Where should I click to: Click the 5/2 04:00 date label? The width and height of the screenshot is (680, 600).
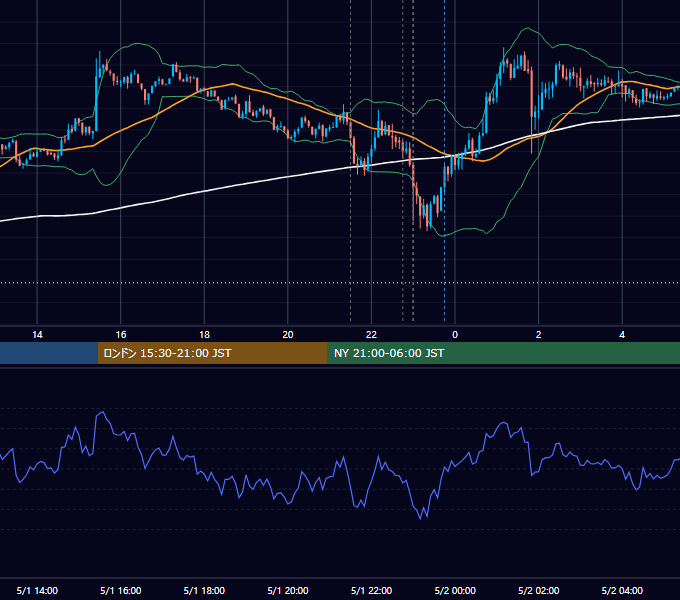pyautogui.click(x=622, y=590)
